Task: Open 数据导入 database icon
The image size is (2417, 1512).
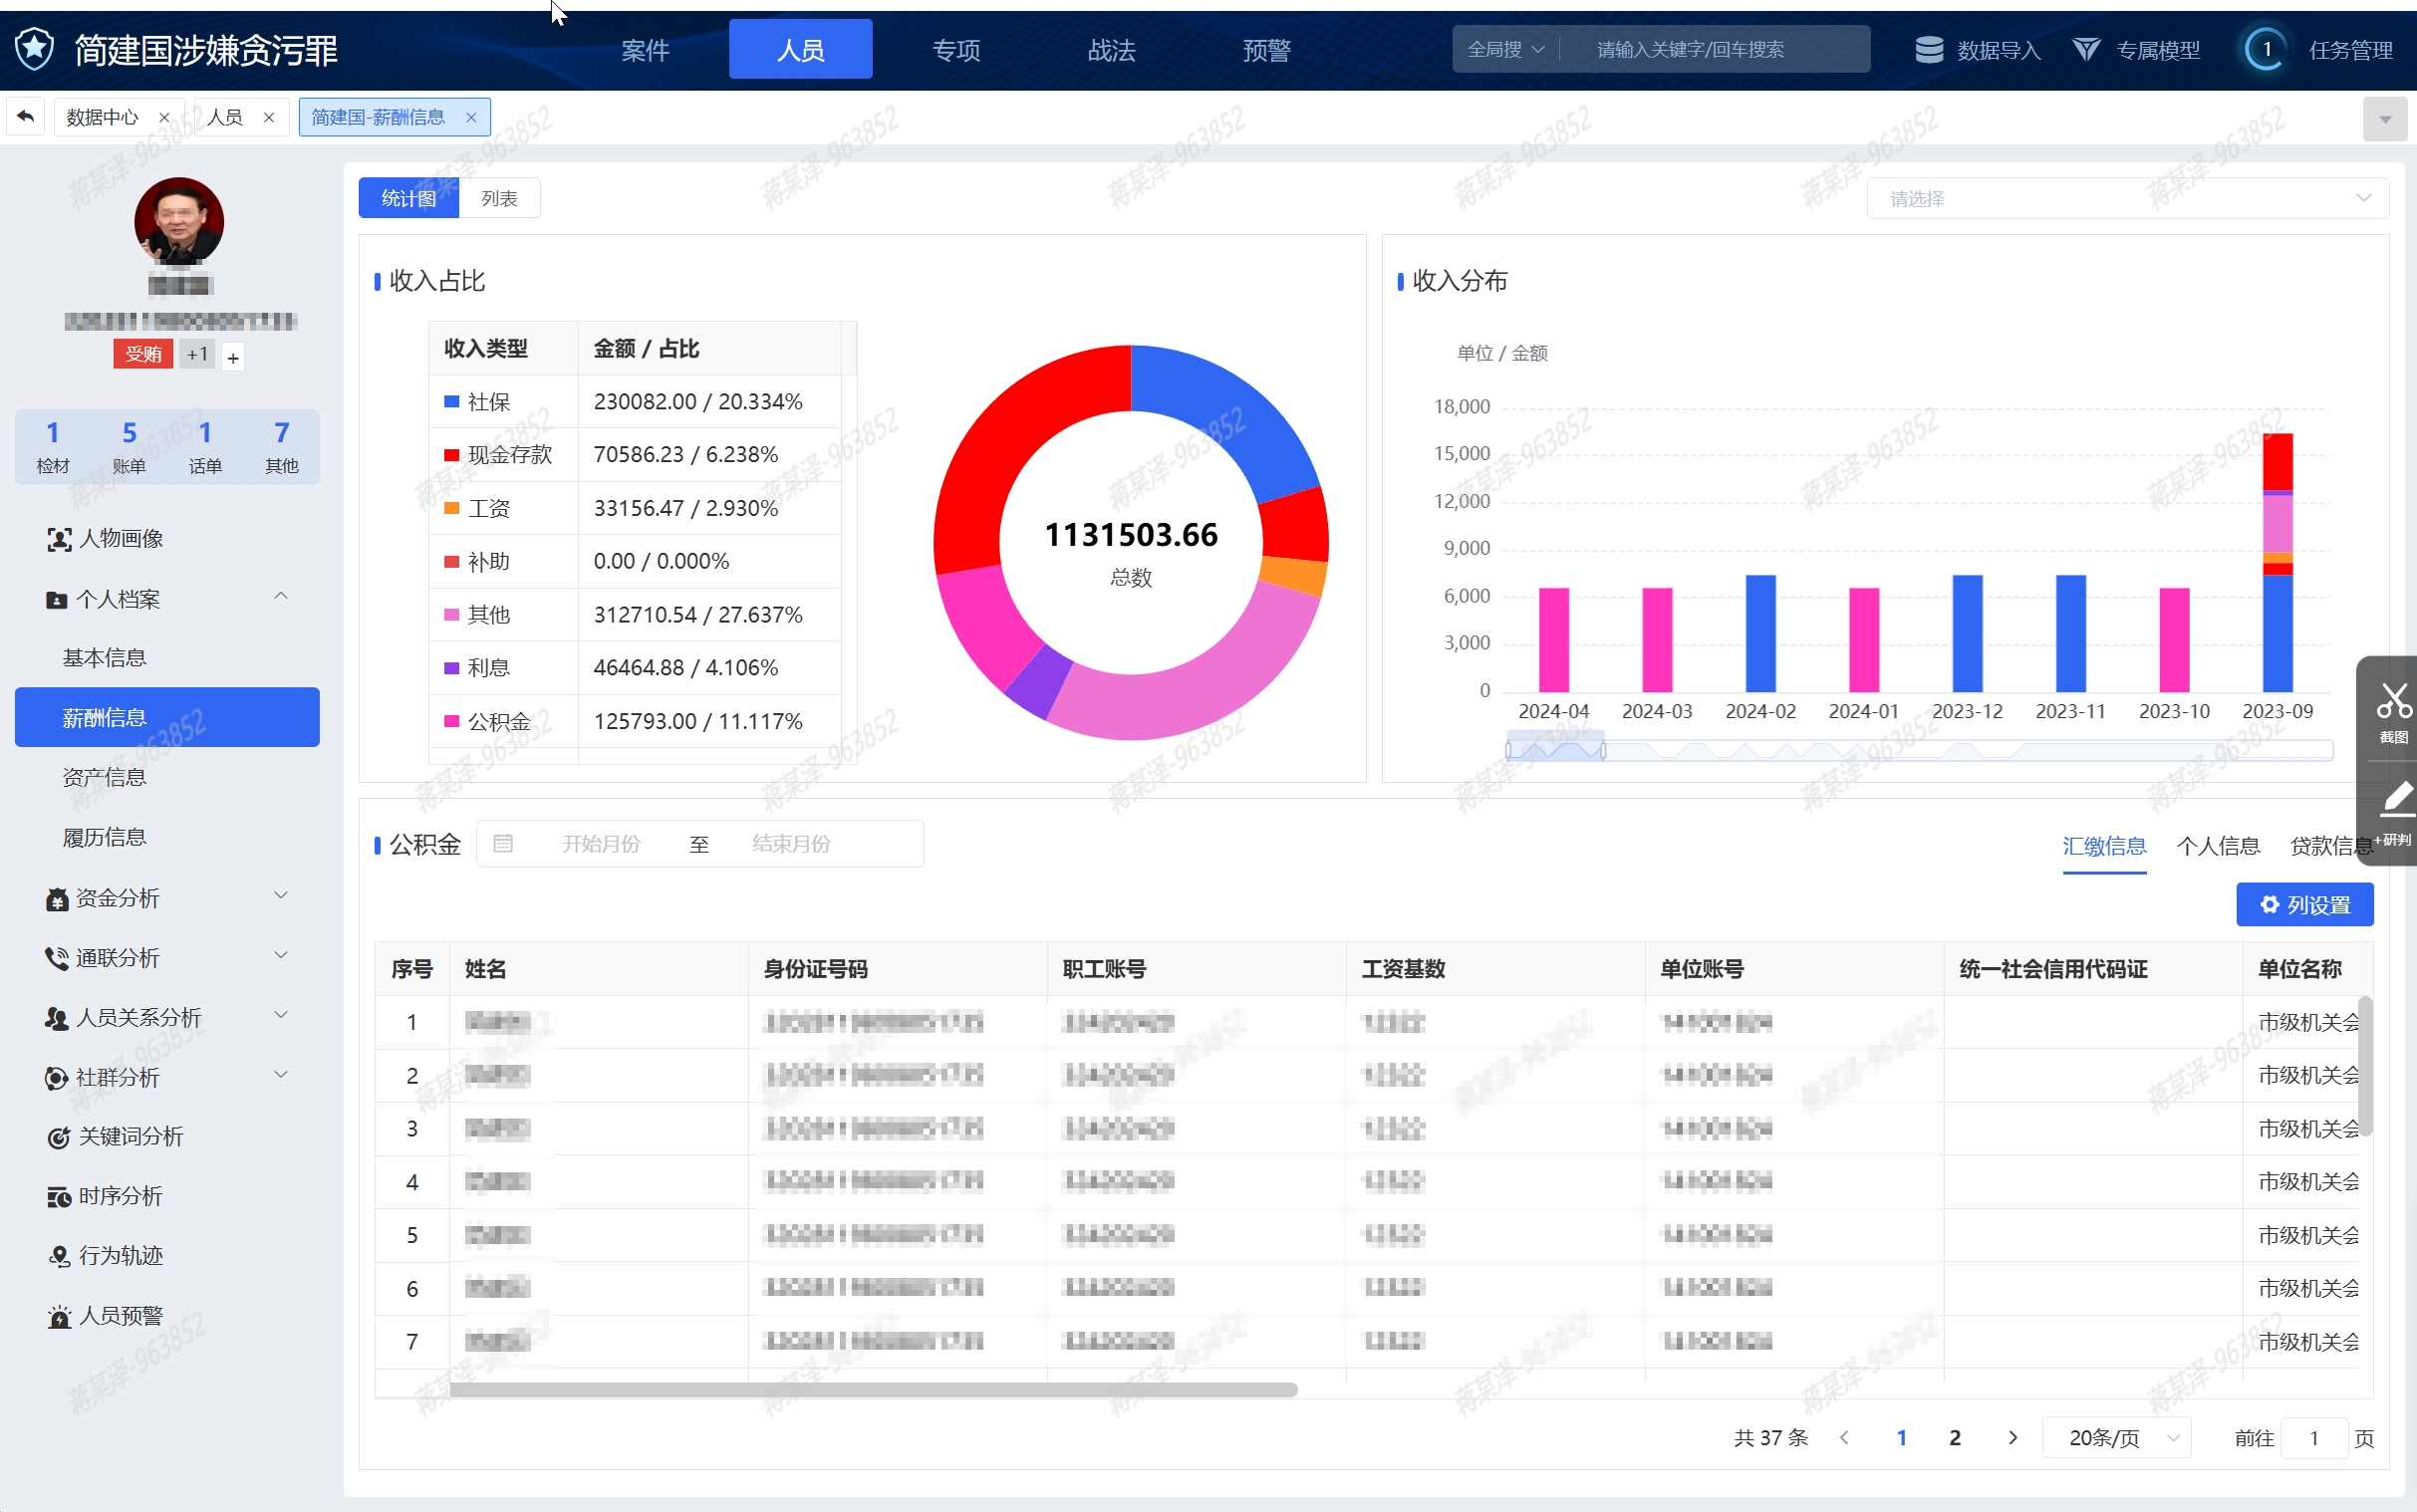Action: [x=1928, y=50]
